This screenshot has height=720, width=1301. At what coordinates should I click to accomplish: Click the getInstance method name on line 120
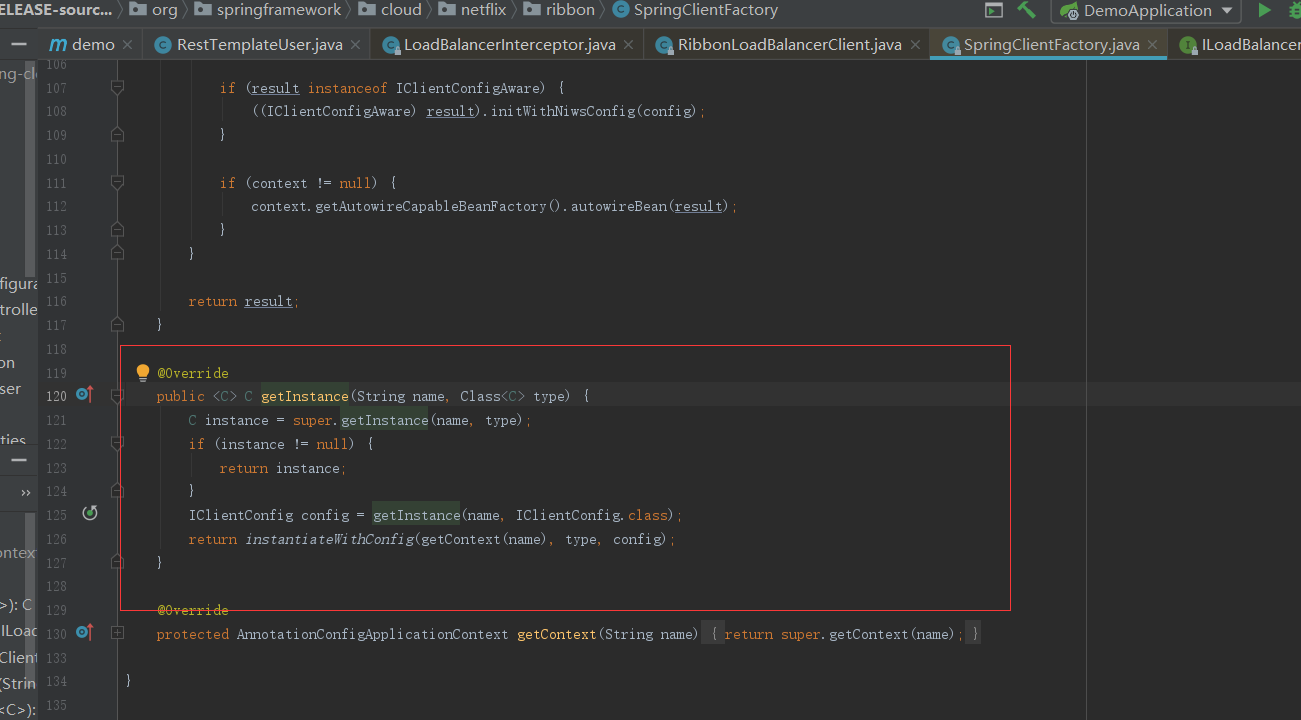[305, 396]
